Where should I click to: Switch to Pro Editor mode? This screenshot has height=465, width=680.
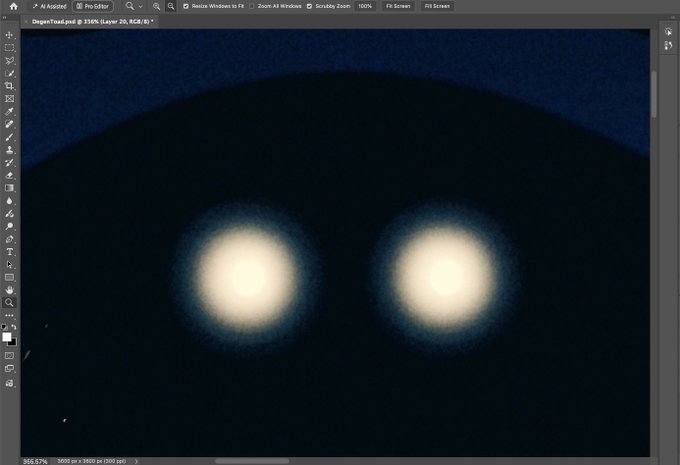point(93,6)
